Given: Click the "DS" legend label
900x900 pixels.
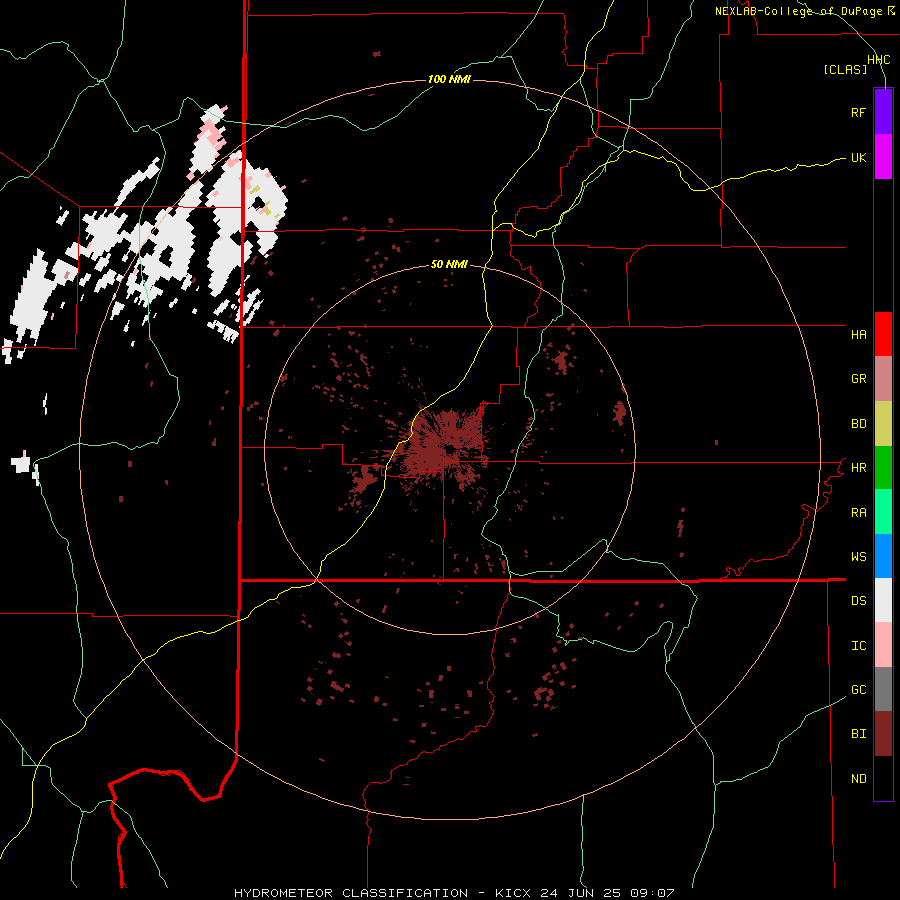Looking at the screenshot, I should coord(858,600).
